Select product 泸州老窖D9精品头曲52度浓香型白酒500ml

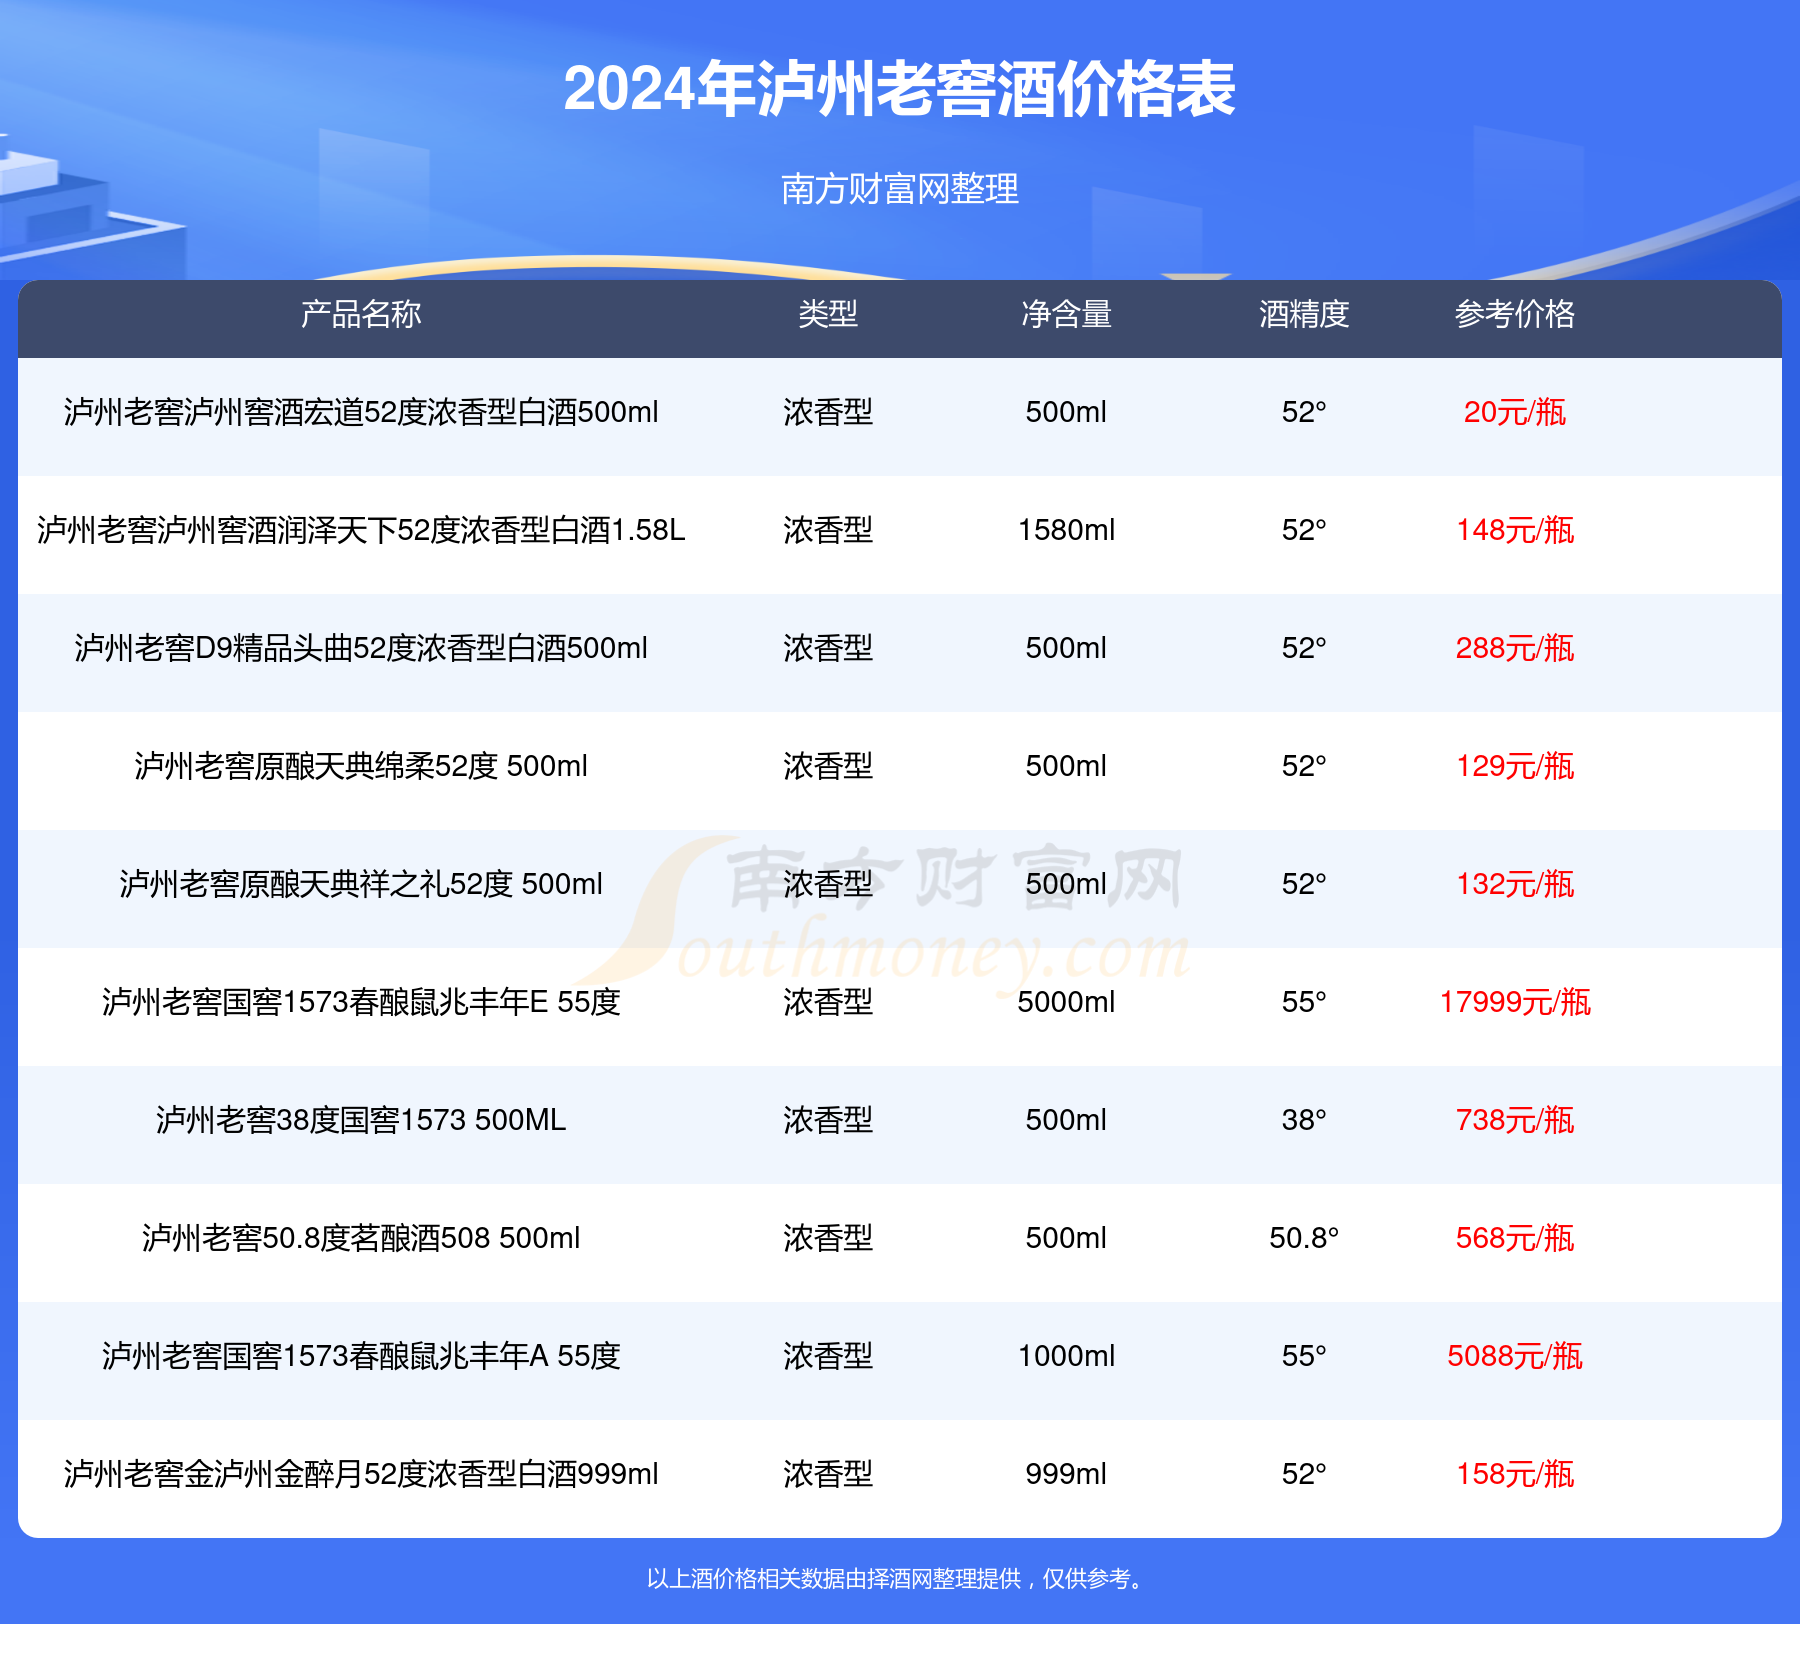(361, 648)
